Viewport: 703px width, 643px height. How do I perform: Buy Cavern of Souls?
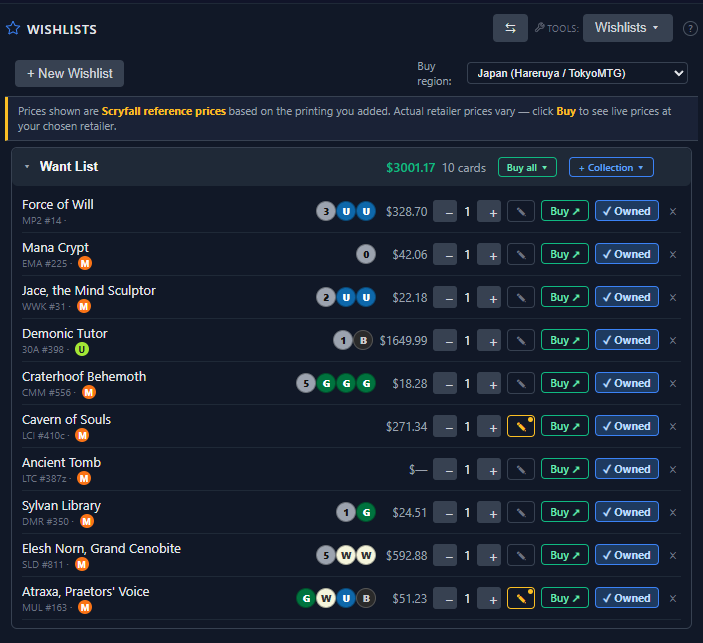pyautogui.click(x=564, y=426)
